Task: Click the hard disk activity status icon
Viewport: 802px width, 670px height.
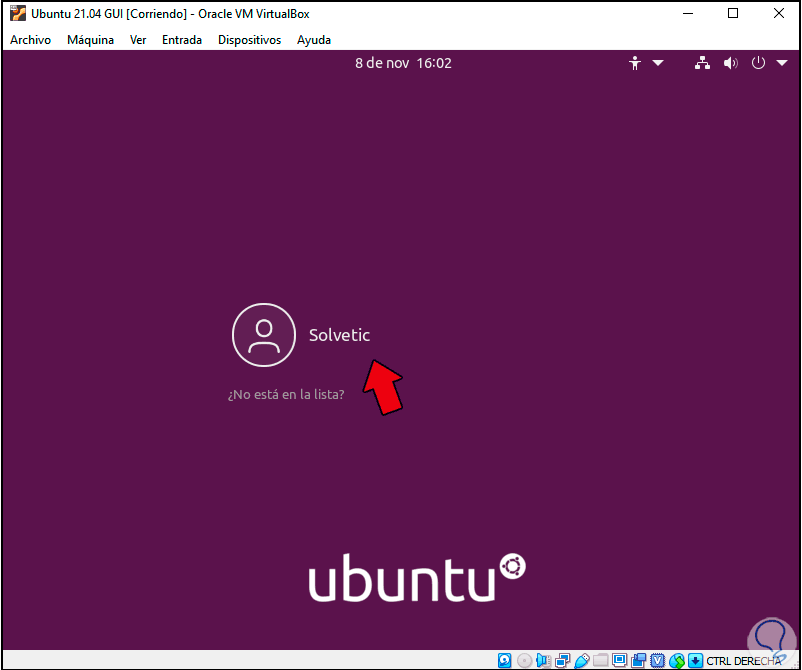Action: tap(505, 661)
